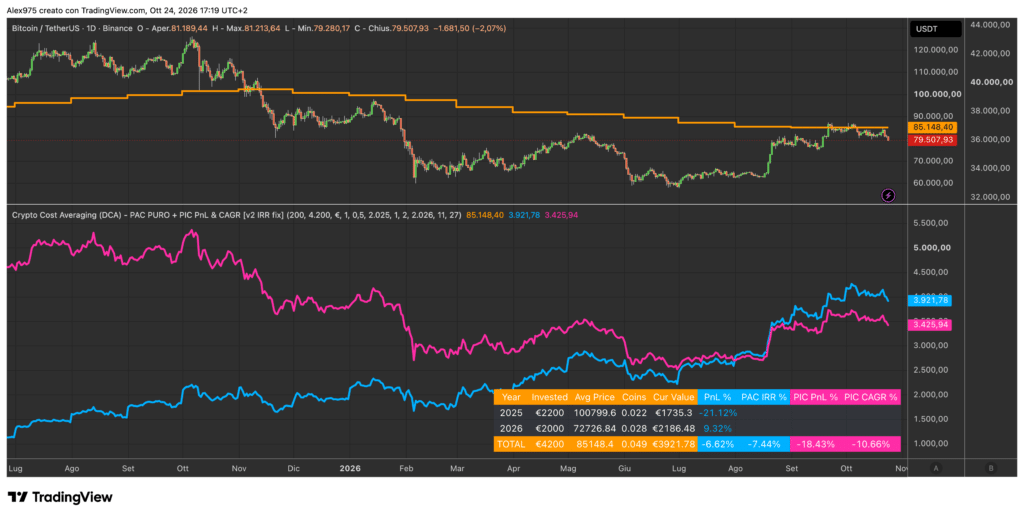Click the -18.43% PIC PnL cell

point(814,444)
